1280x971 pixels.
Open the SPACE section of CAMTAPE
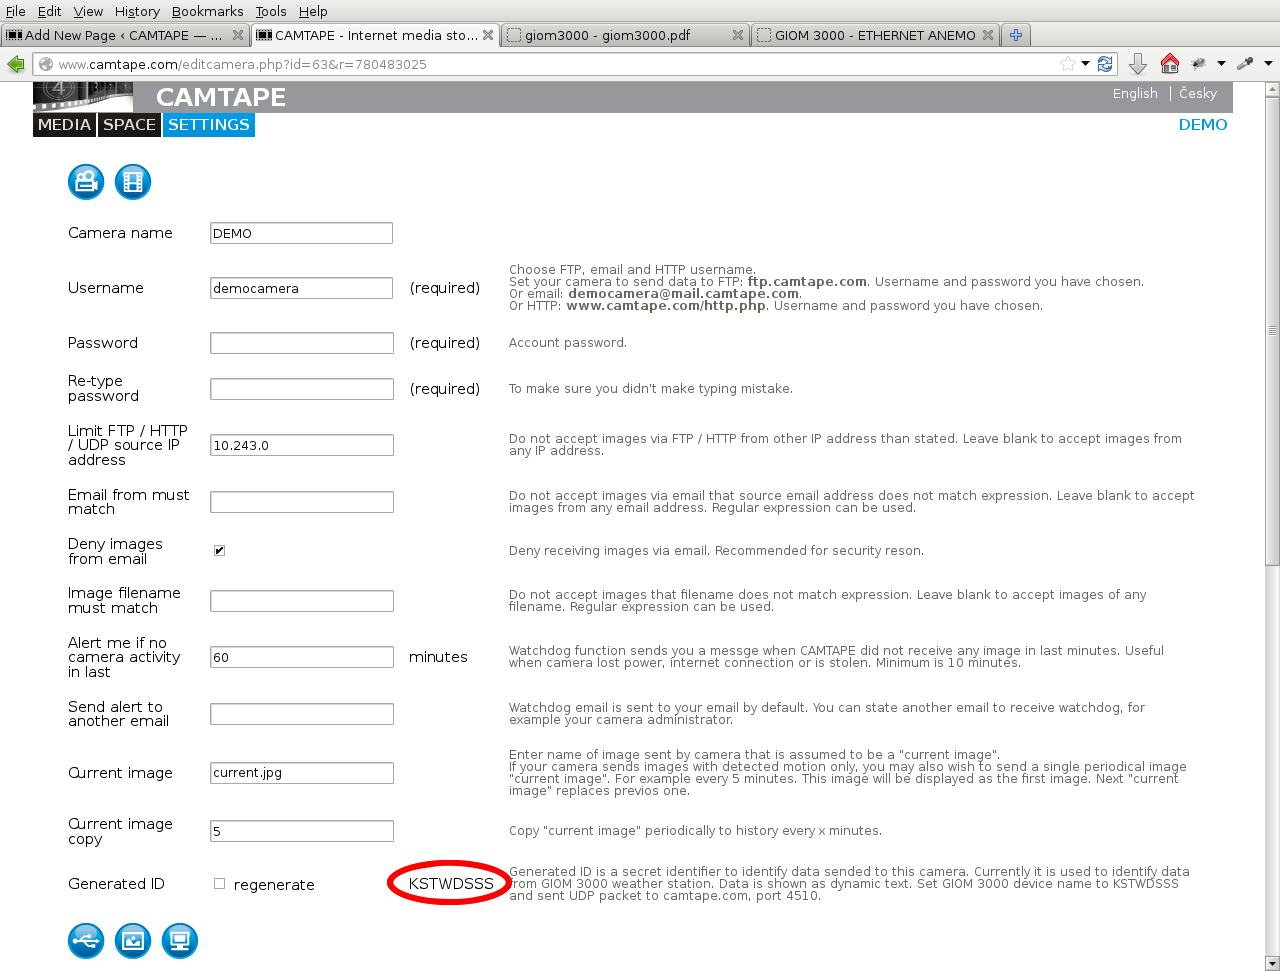pos(130,125)
